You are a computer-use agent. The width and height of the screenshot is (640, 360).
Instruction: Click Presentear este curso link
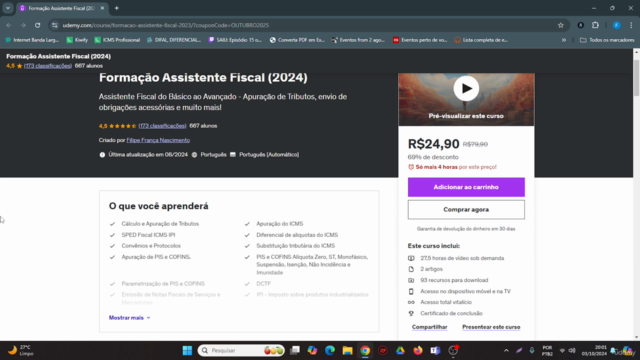pos(491,327)
